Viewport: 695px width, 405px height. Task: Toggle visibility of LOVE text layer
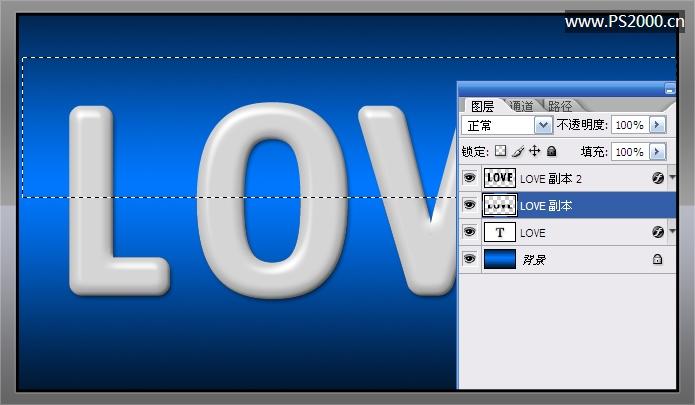point(469,232)
